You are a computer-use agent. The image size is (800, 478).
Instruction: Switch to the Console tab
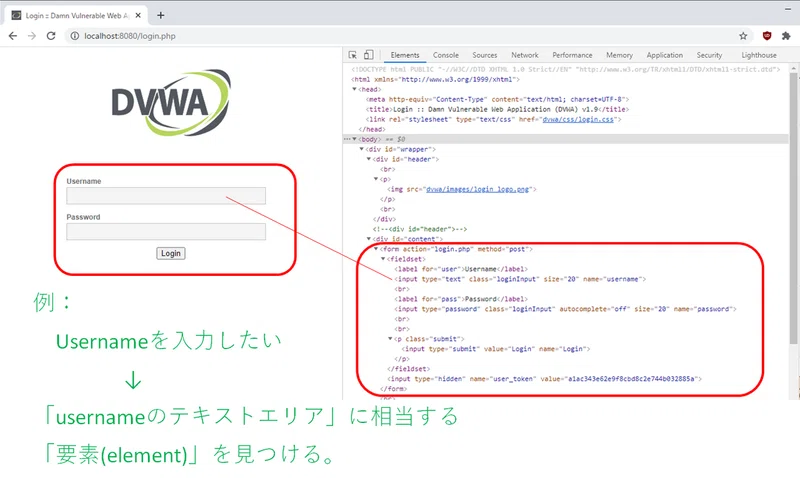click(x=445, y=55)
